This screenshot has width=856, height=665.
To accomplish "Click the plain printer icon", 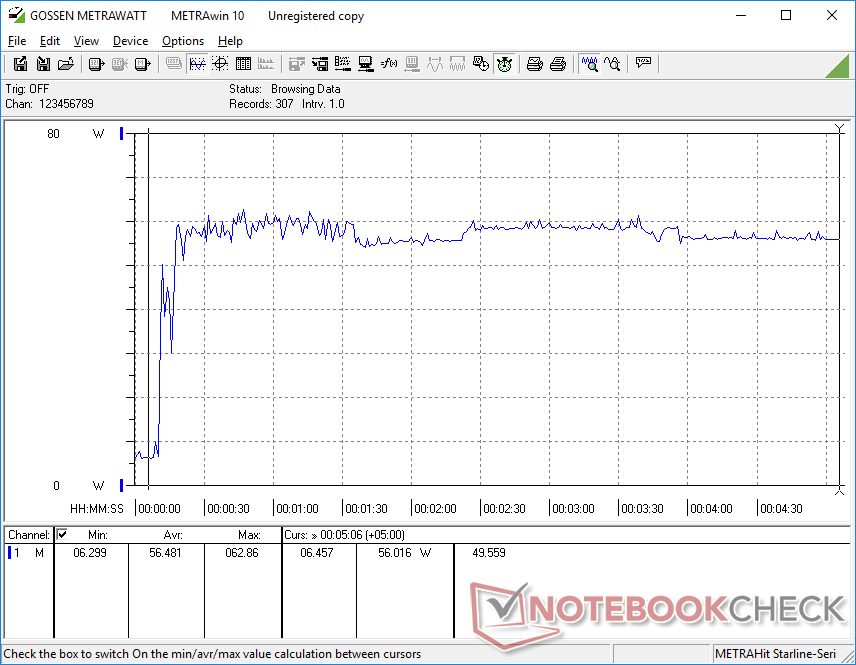I will point(557,64).
